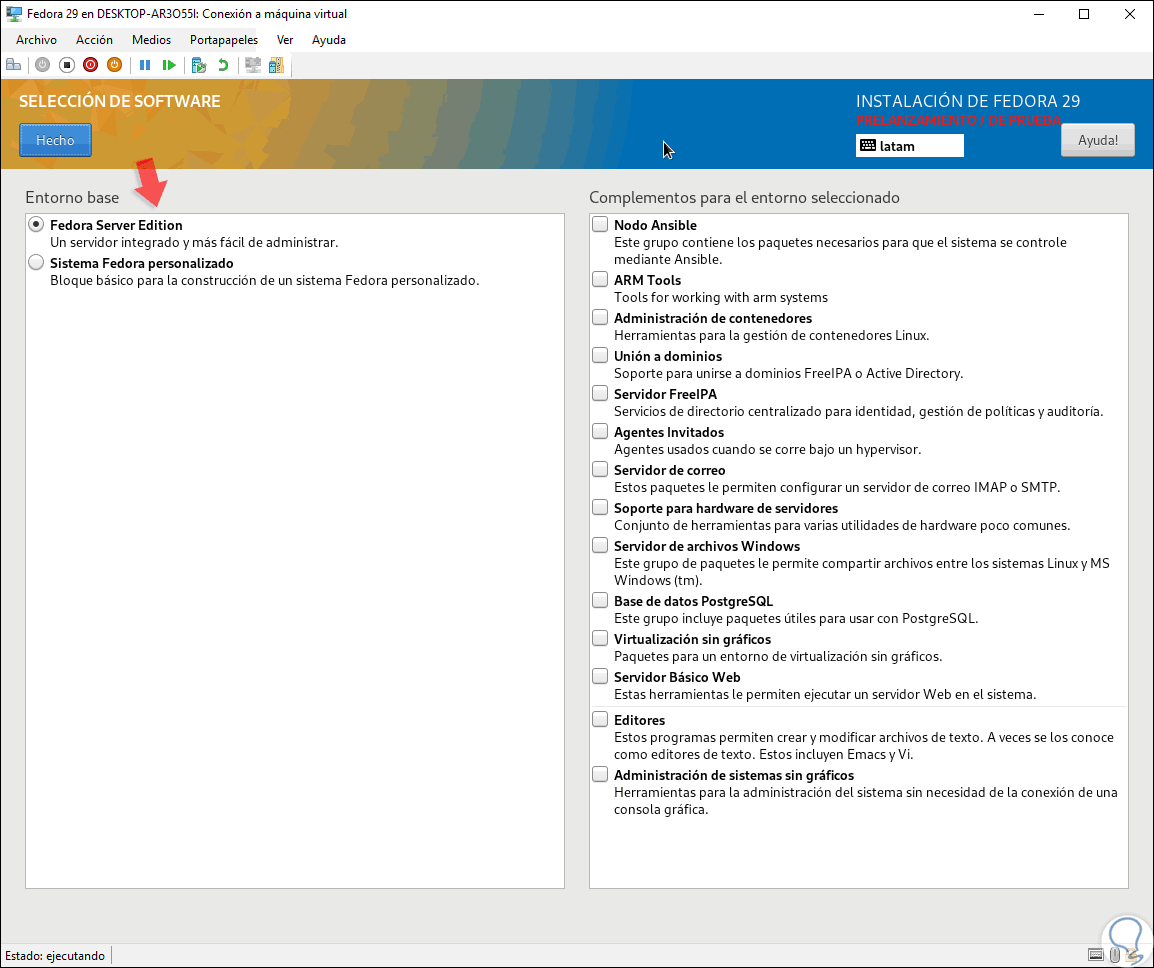Revert the VM with the green undo arrow

coord(223,65)
